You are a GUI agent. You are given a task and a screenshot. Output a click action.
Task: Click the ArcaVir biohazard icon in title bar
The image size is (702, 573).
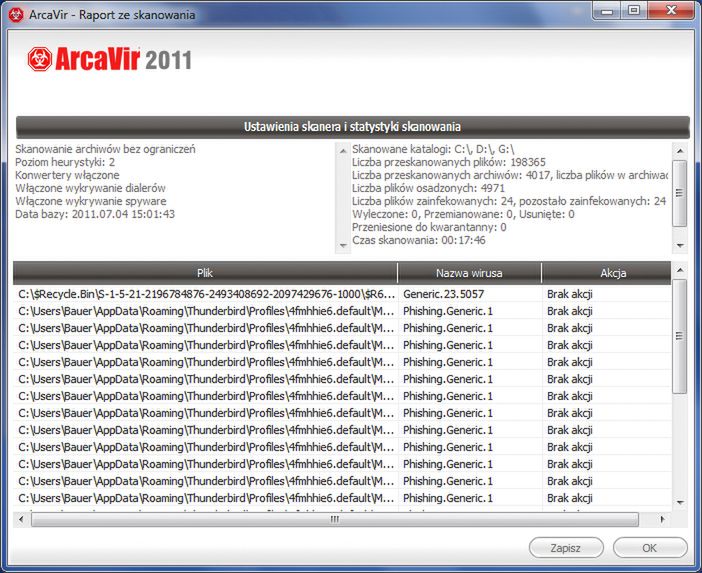(x=16, y=15)
